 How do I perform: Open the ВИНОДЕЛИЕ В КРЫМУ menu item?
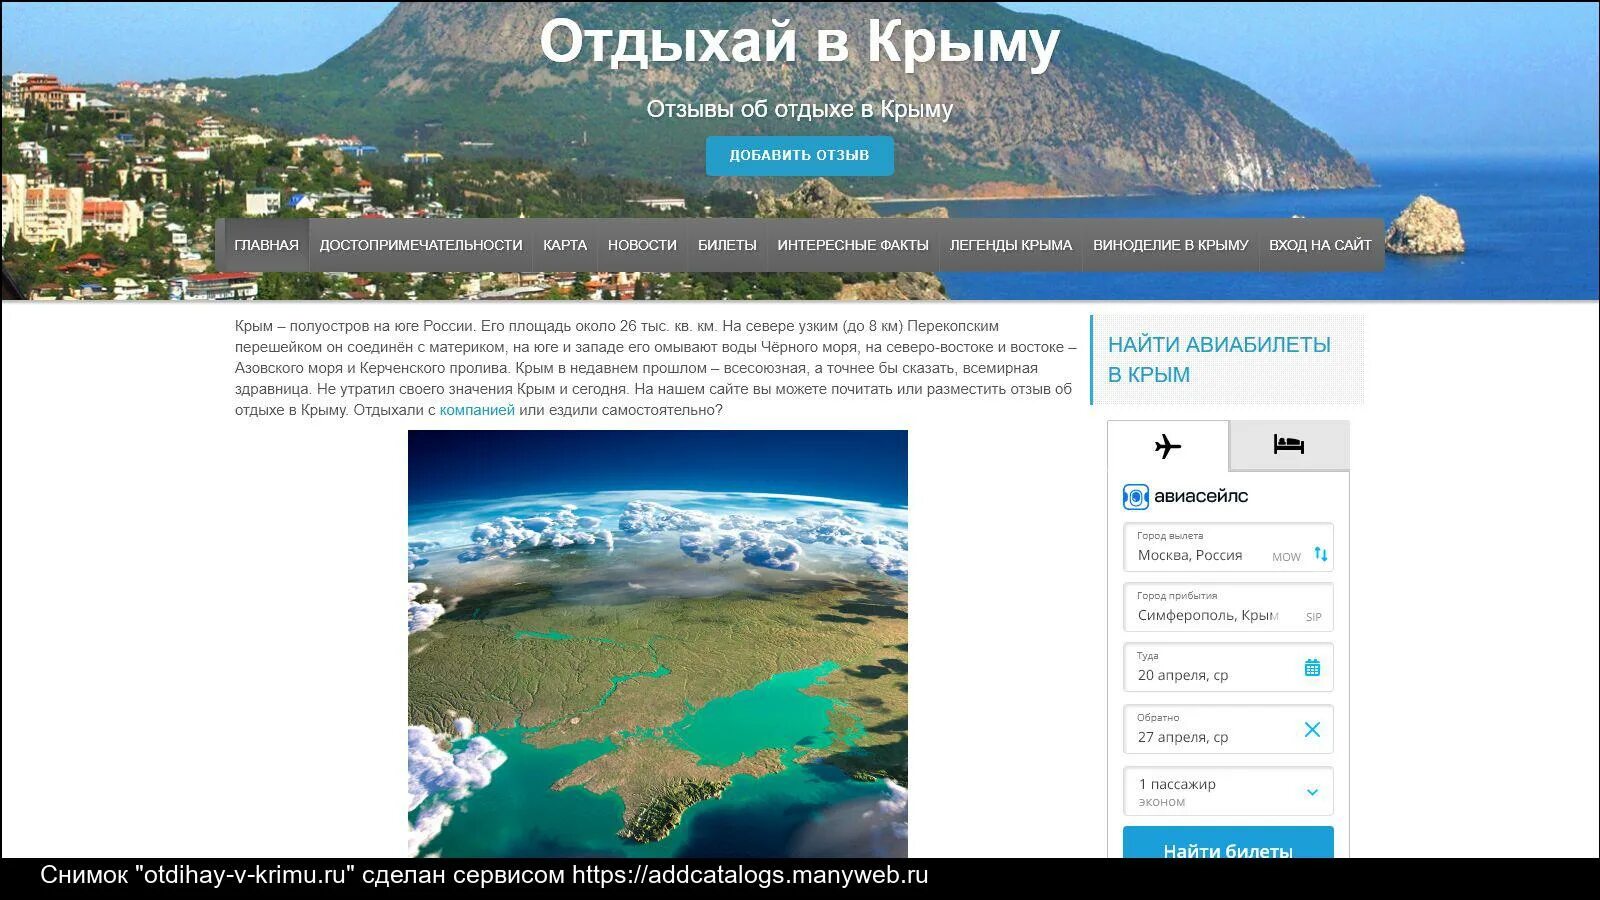(1171, 245)
